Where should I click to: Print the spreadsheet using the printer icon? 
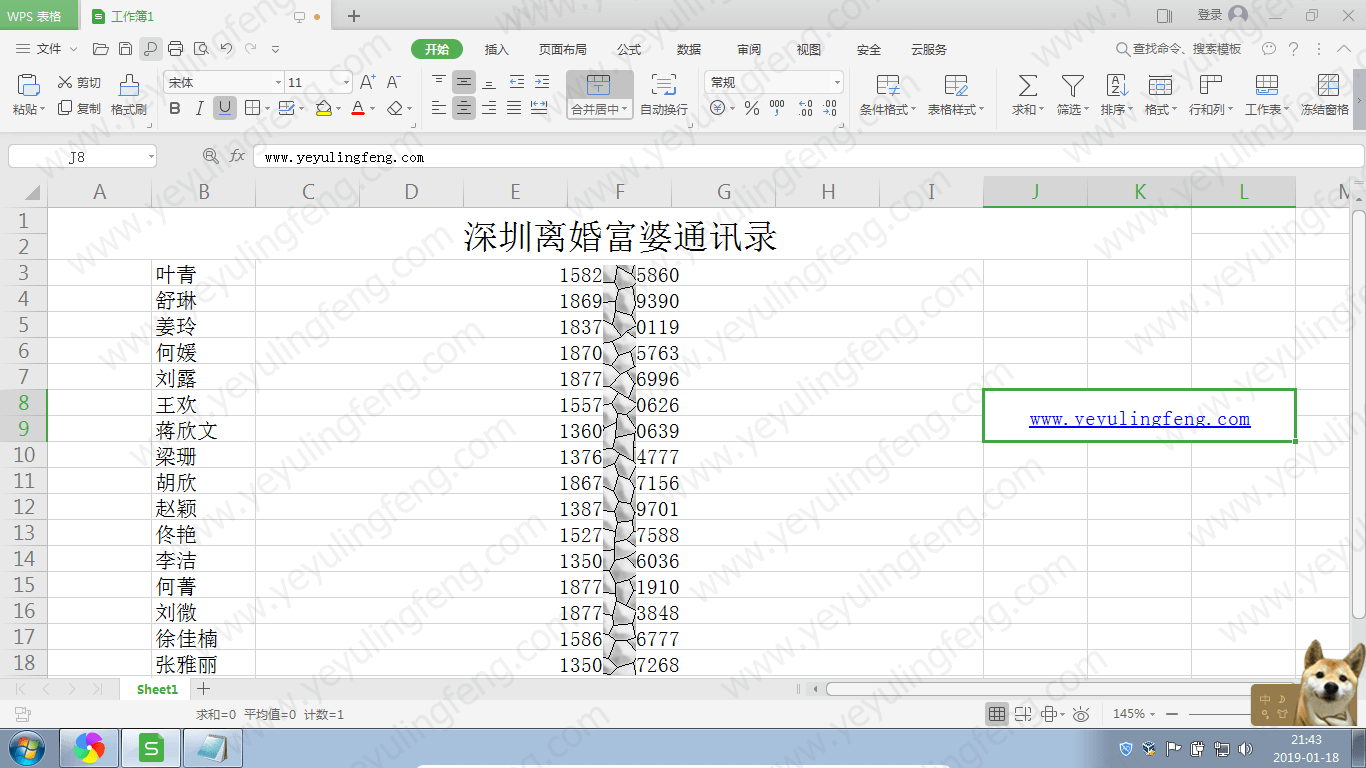coord(176,49)
